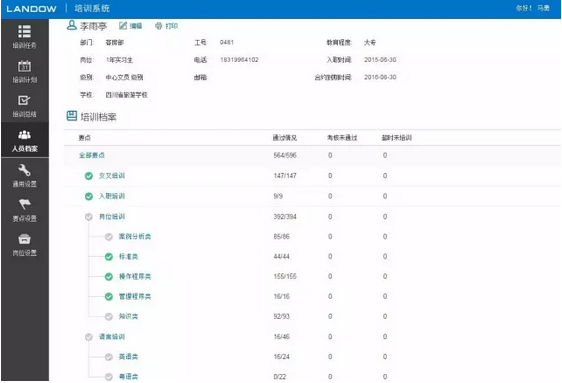Click green check icon of 管理程序类 row
Screen dimensions: 562x383
coord(109,297)
